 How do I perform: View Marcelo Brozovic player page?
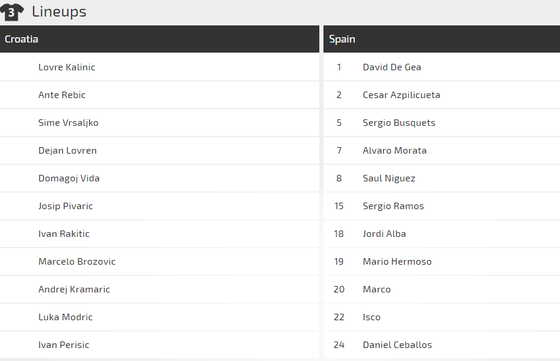[x=77, y=261]
